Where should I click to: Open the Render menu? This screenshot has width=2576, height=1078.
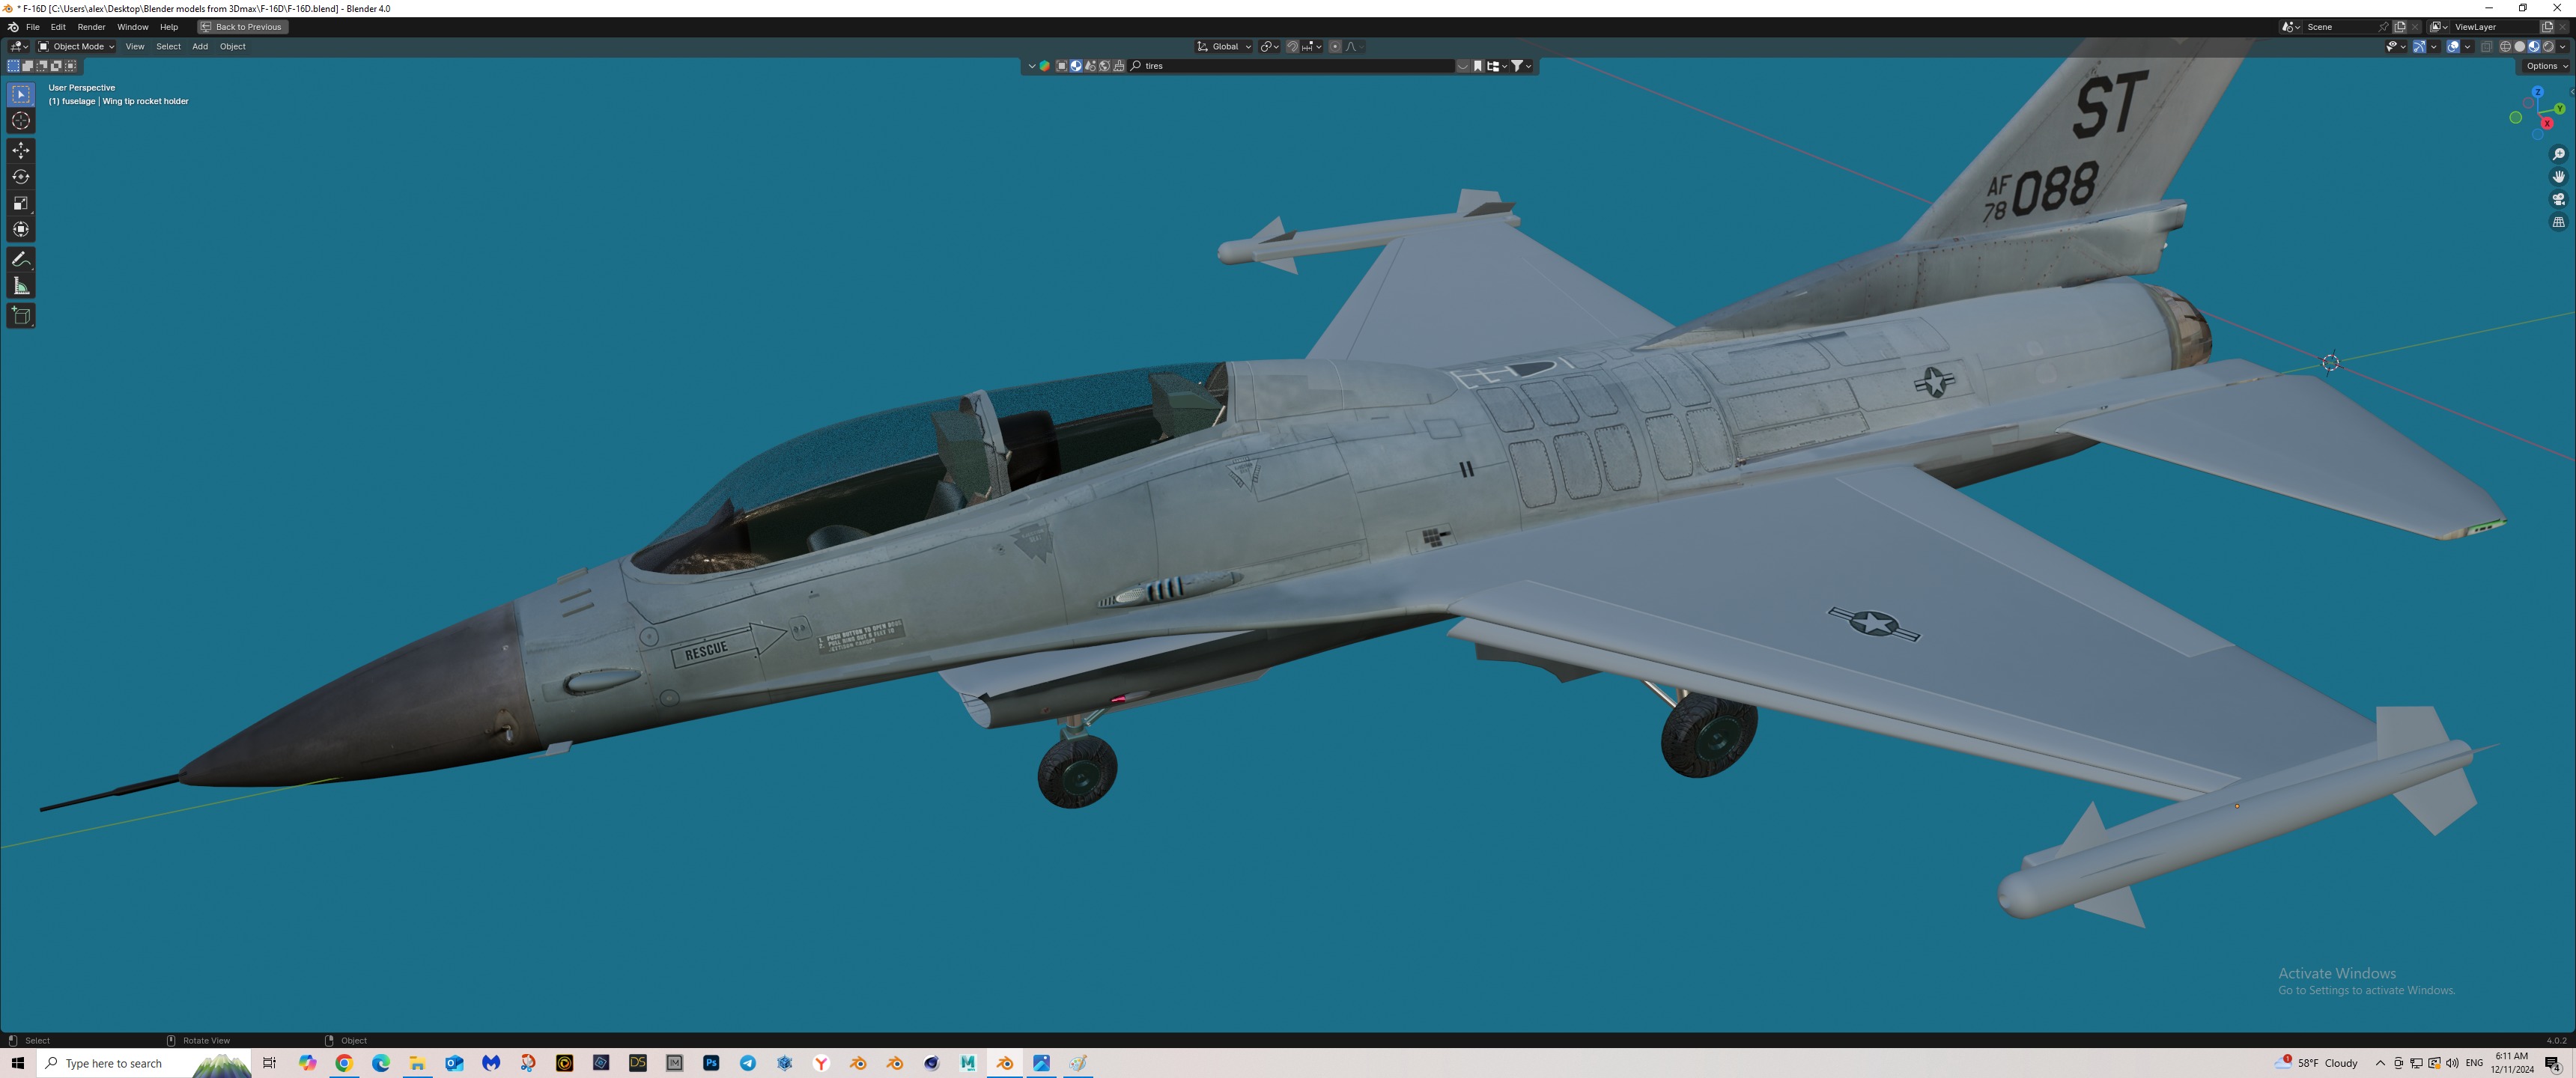[x=91, y=27]
